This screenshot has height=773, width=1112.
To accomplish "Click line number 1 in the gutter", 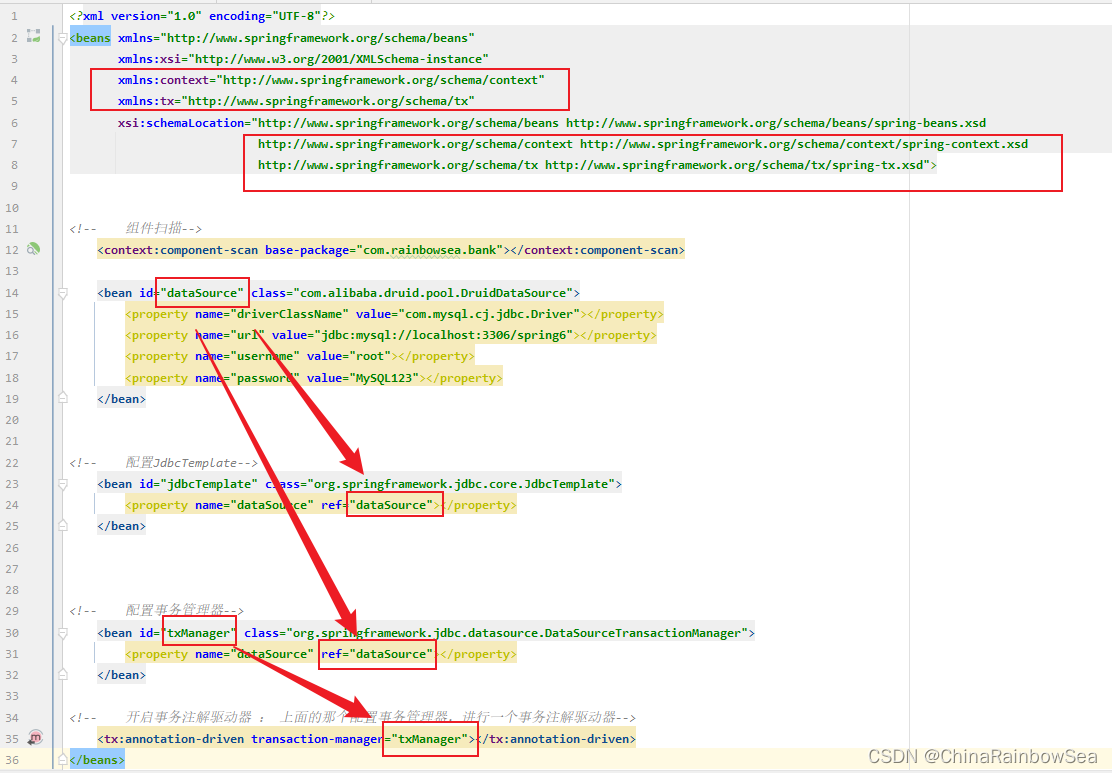I will 14,16.
